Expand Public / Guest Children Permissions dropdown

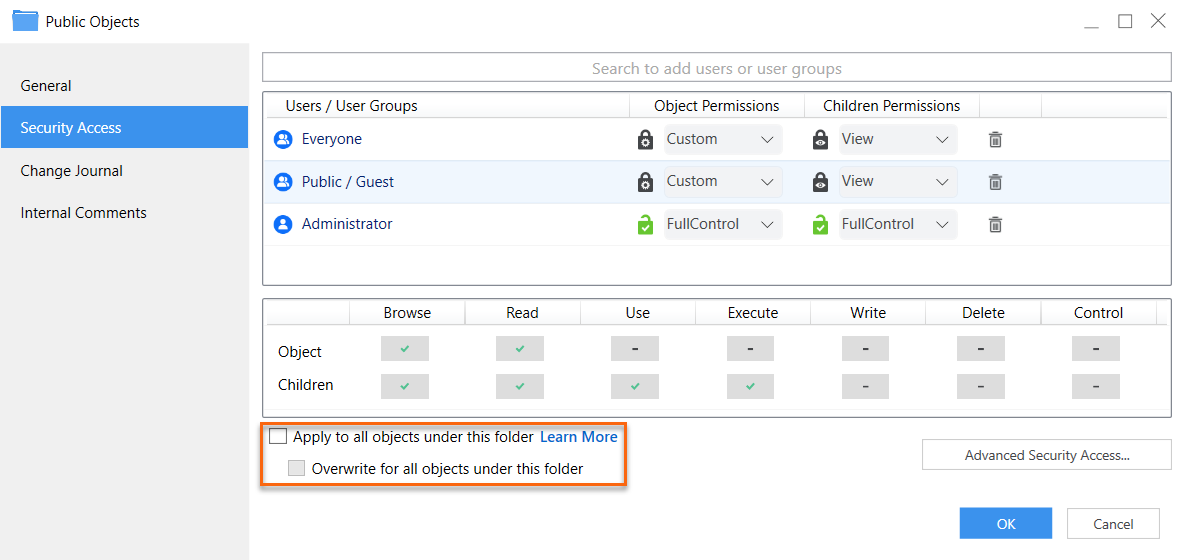pos(897,182)
